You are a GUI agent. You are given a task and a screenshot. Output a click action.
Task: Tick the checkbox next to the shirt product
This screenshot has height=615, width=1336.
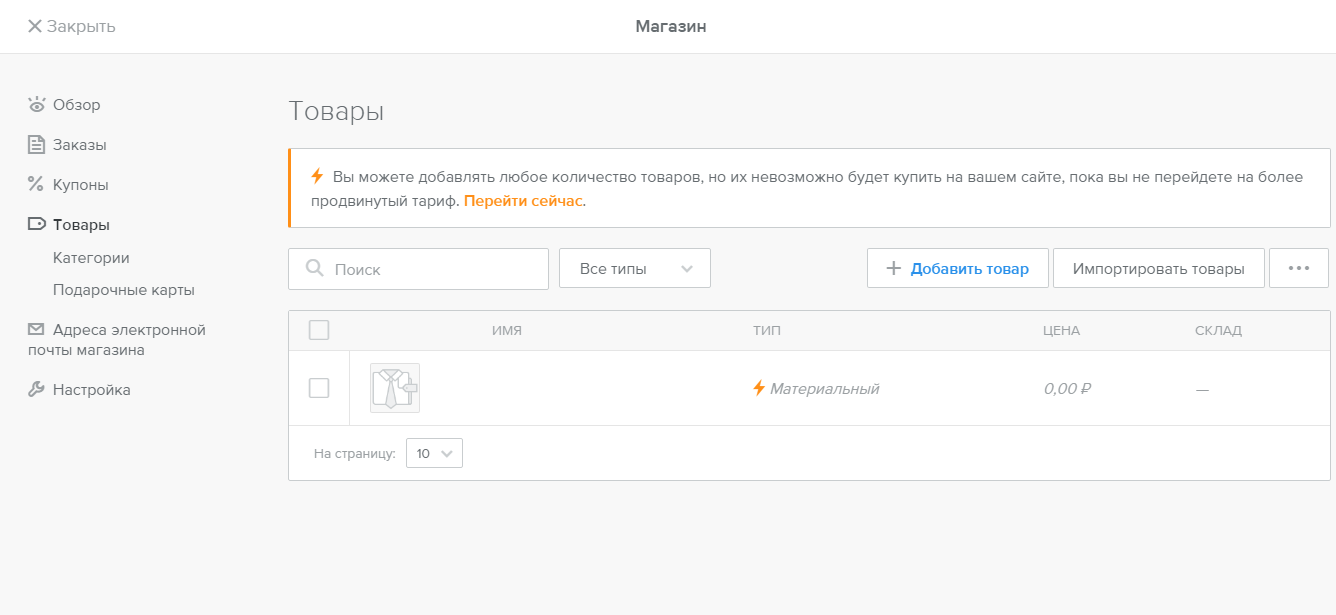[319, 388]
